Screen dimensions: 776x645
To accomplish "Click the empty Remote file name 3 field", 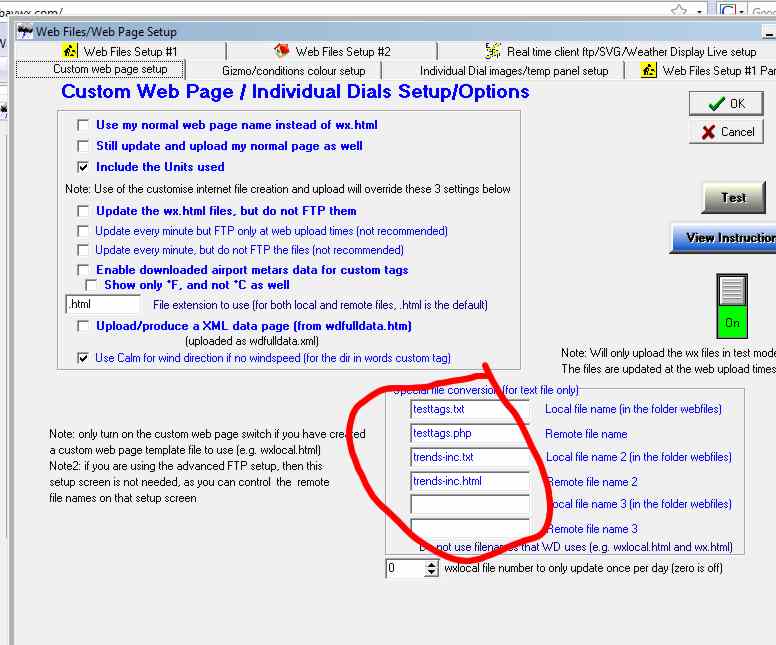I will pyautogui.click(x=470, y=528).
